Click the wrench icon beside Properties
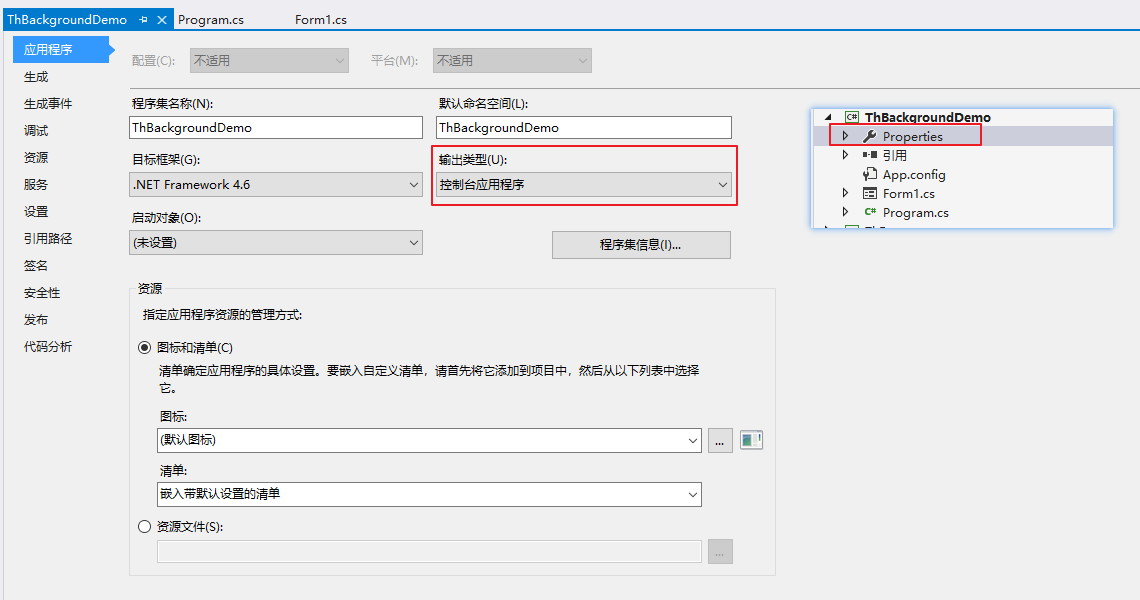This screenshot has height=600, width=1140. pyautogui.click(x=869, y=136)
